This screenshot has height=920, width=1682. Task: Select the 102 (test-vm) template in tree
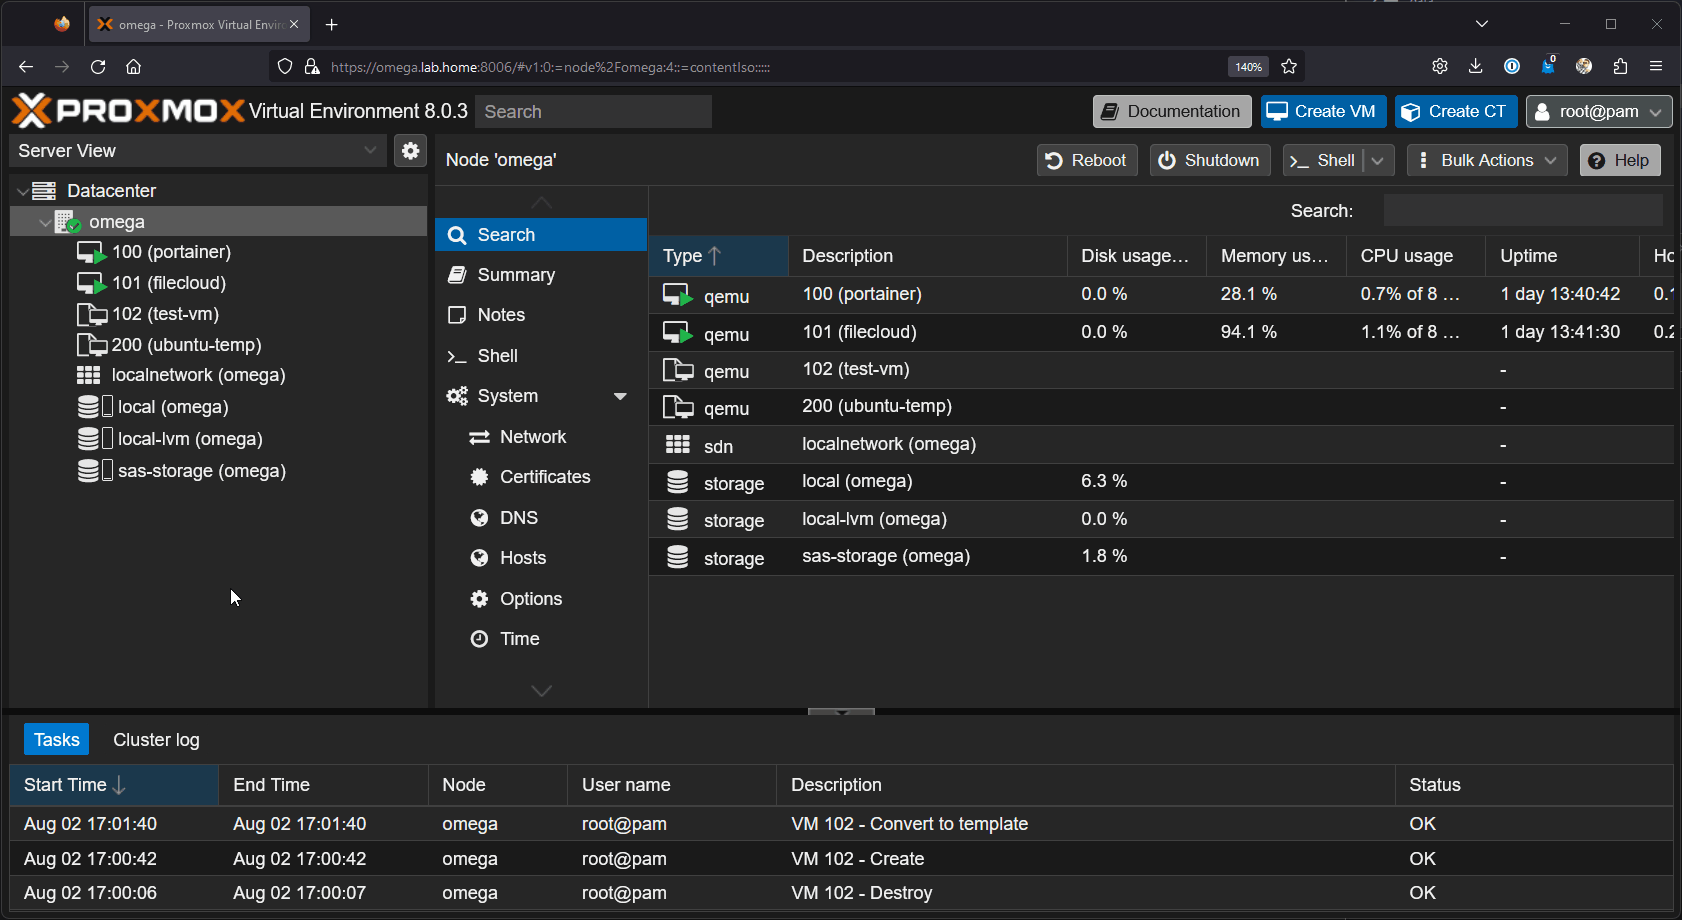(x=165, y=314)
